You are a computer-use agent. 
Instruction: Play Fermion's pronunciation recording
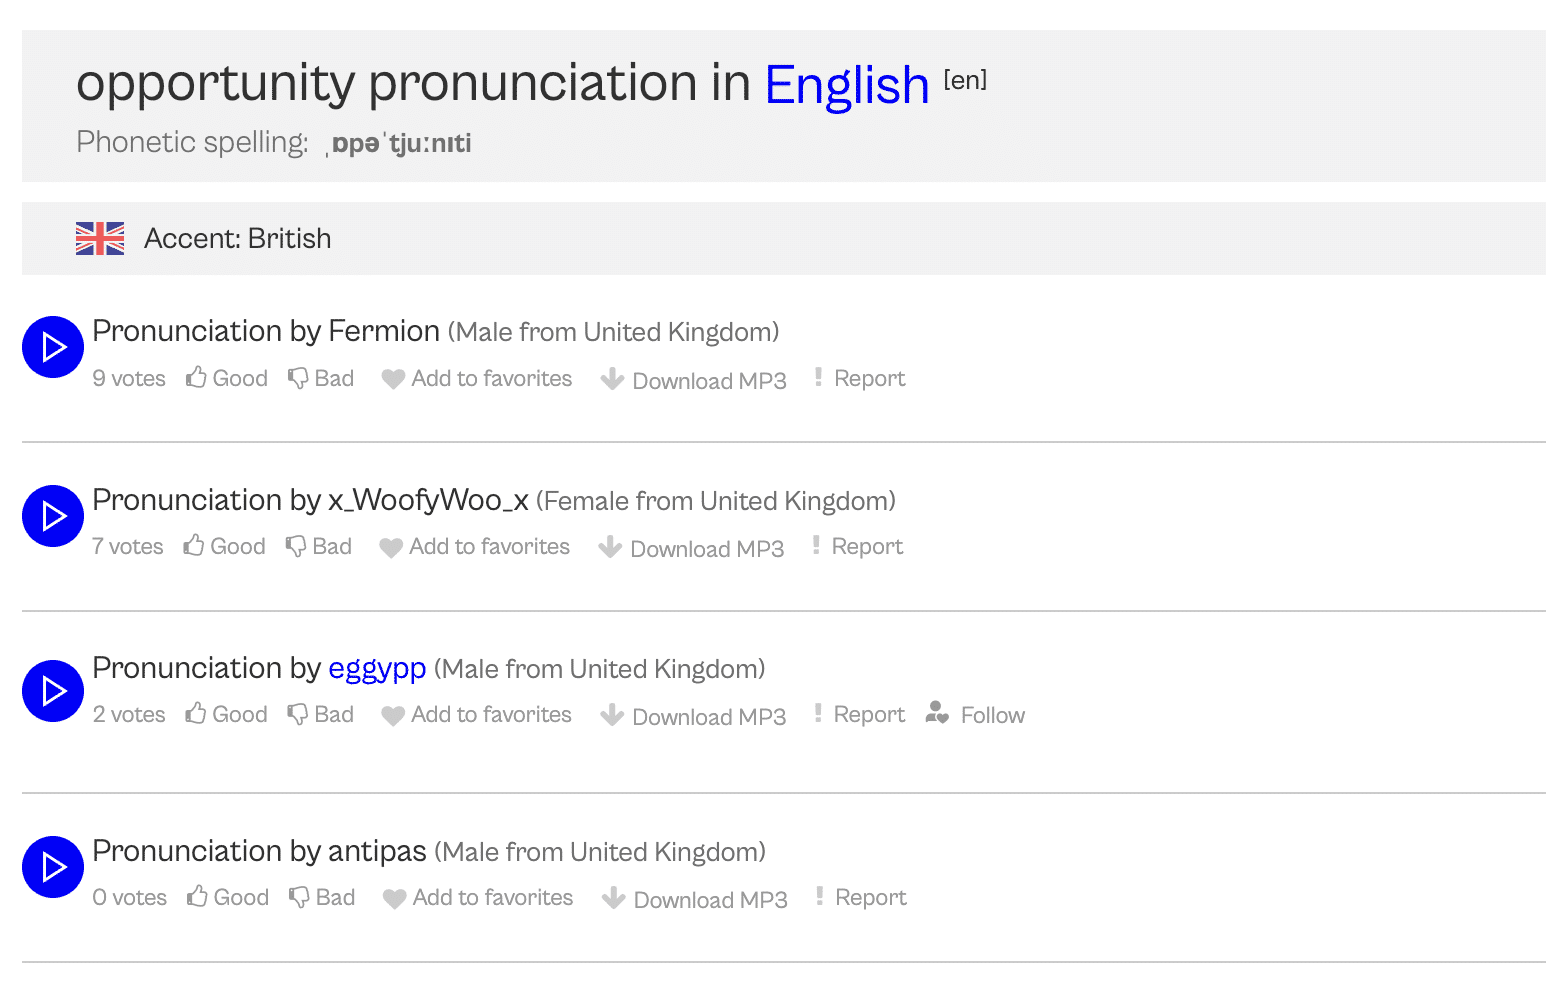click(x=52, y=346)
